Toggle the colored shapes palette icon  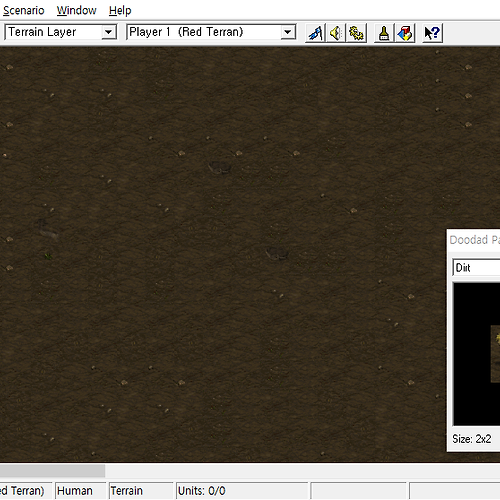coord(405,33)
